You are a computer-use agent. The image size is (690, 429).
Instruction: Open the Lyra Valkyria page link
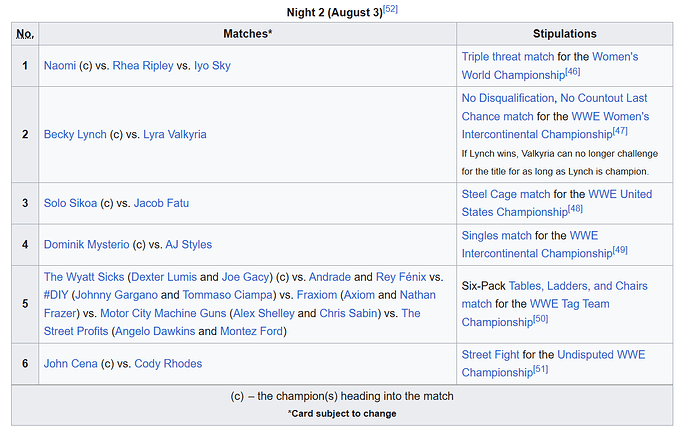click(x=175, y=135)
